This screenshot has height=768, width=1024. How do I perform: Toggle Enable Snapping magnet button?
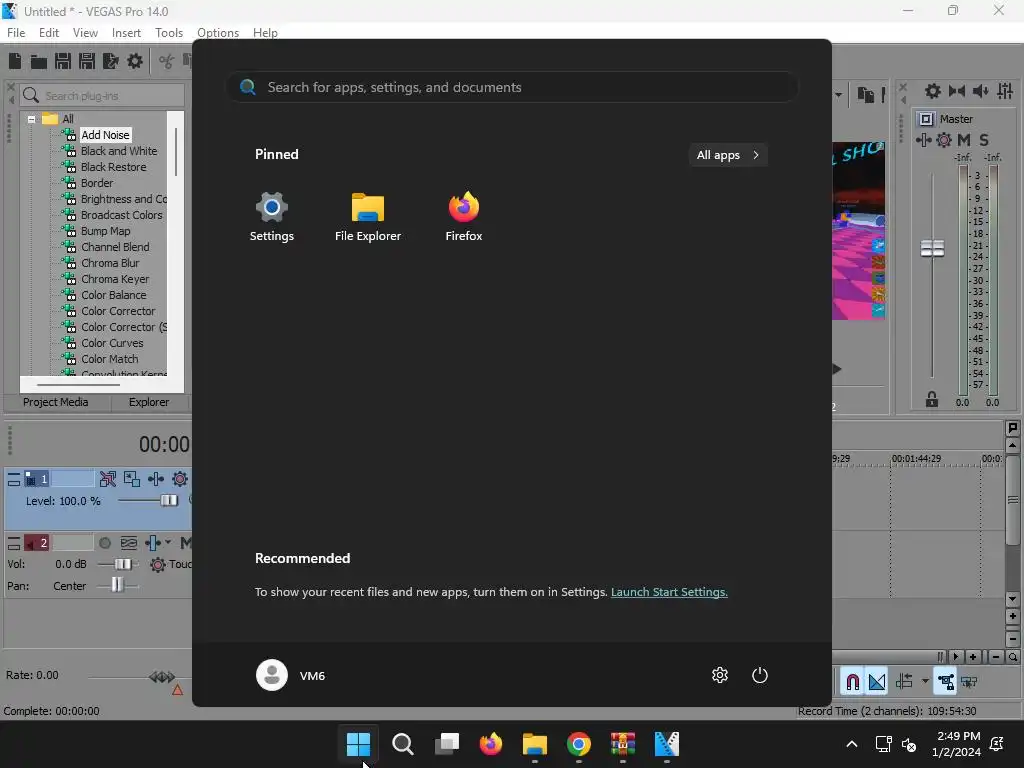[x=852, y=682]
